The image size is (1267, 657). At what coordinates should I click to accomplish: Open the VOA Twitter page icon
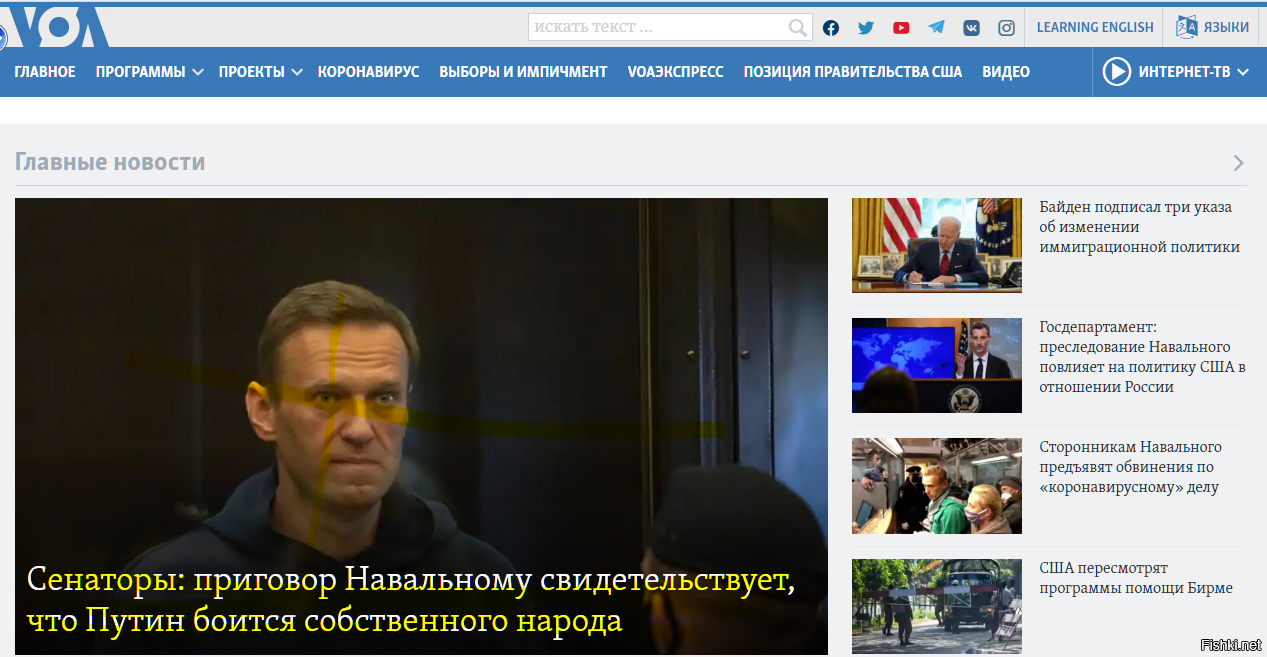tap(866, 28)
